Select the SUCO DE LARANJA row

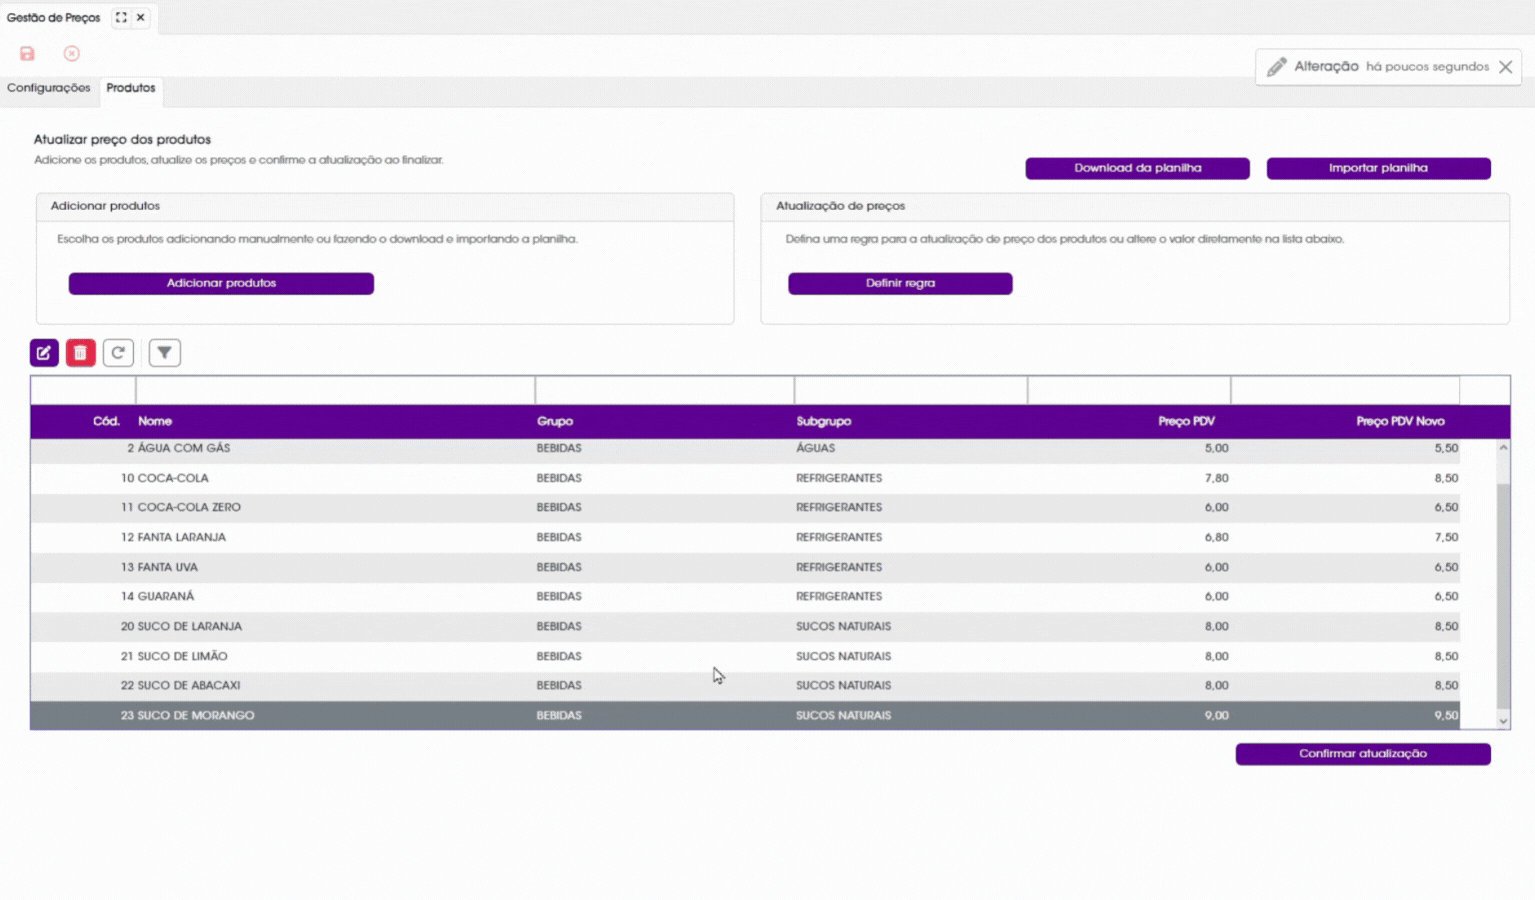tap(745, 627)
